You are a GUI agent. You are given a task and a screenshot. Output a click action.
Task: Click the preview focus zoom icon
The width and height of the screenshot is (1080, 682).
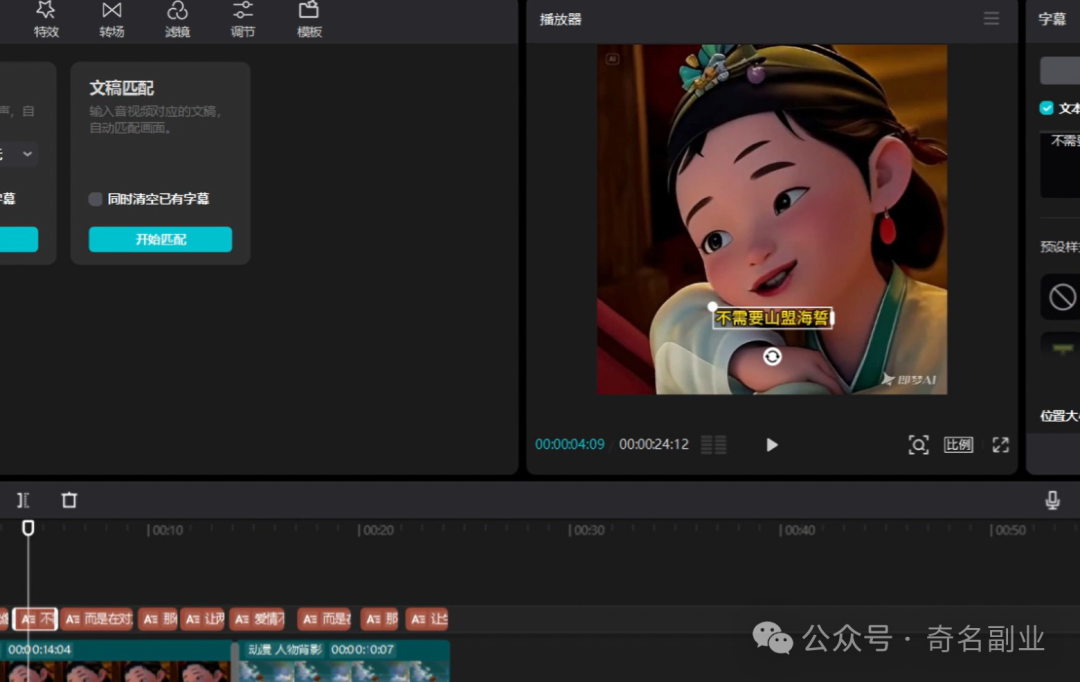coord(918,445)
